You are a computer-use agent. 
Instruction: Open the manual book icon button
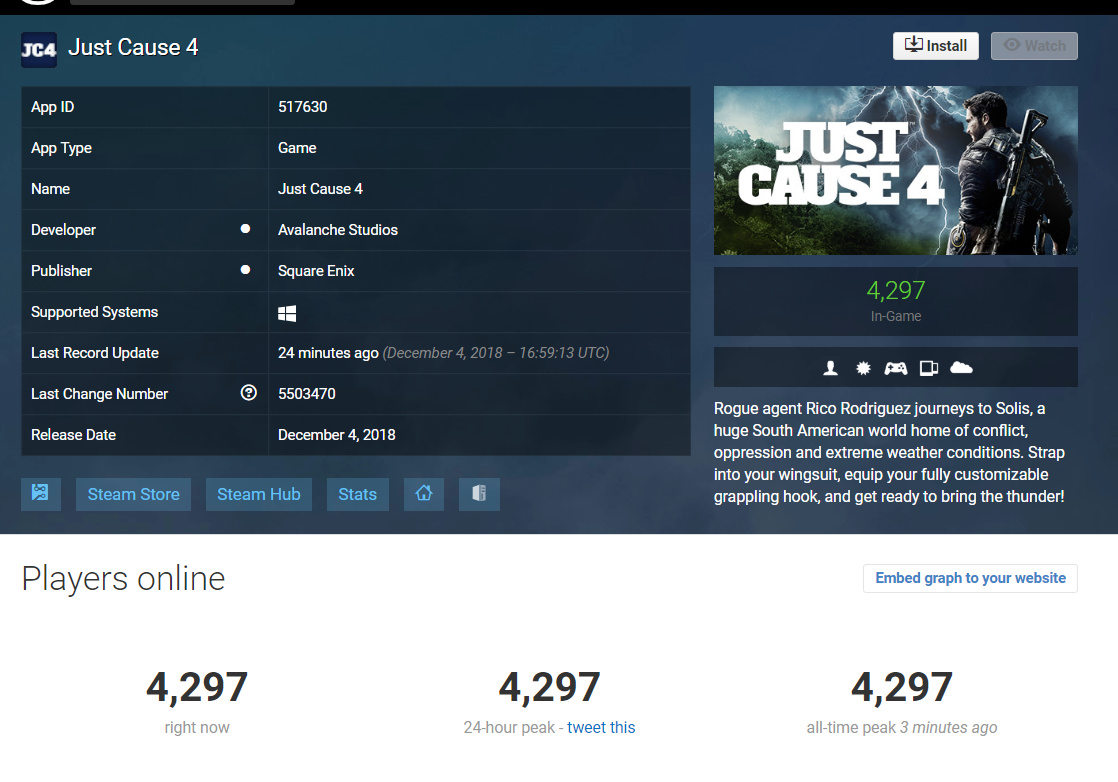[x=479, y=494]
